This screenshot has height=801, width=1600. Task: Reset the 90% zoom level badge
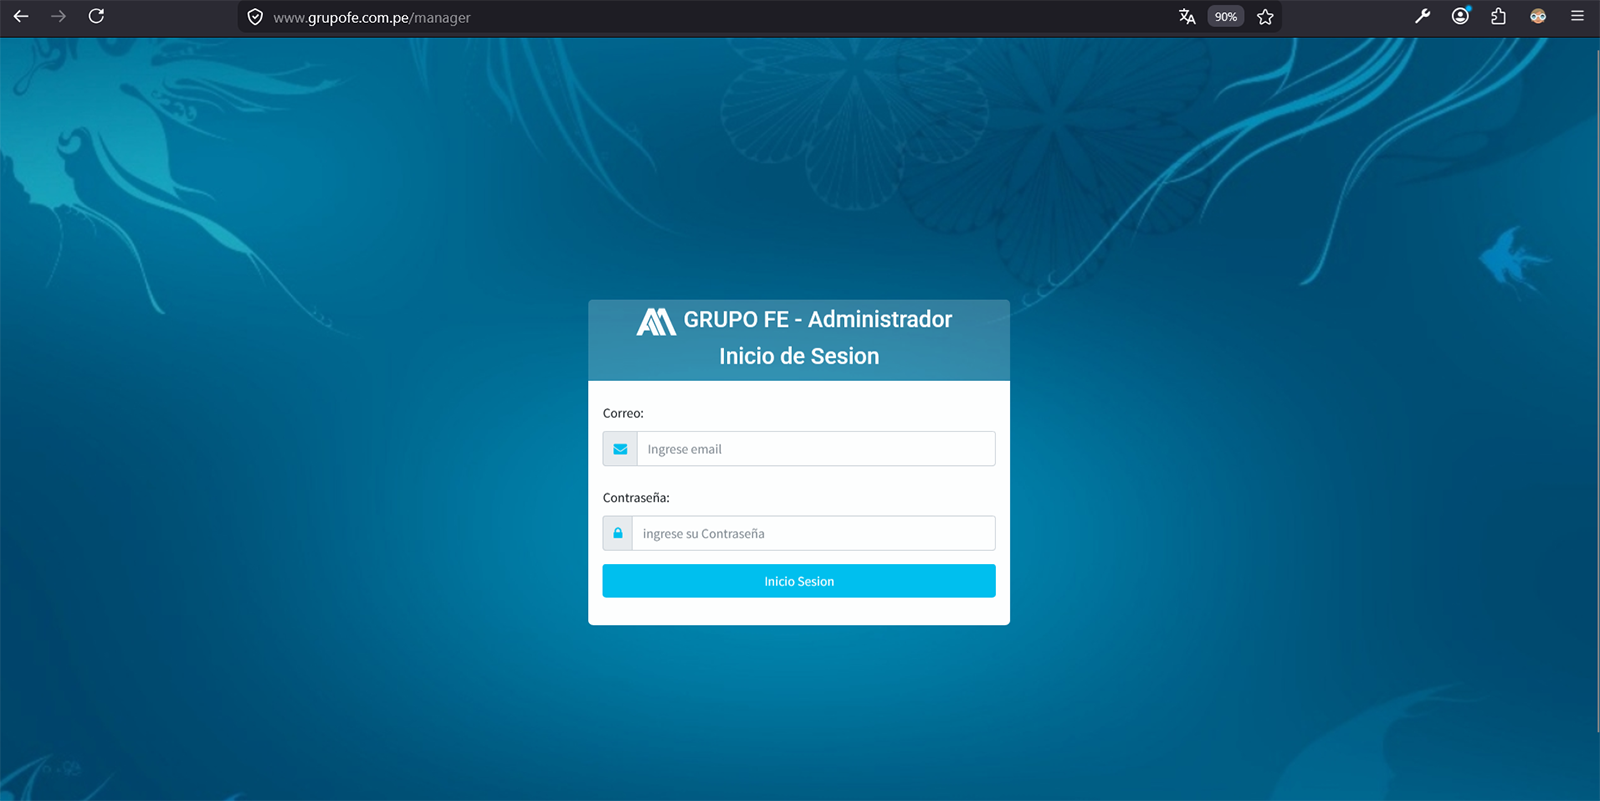click(x=1226, y=17)
